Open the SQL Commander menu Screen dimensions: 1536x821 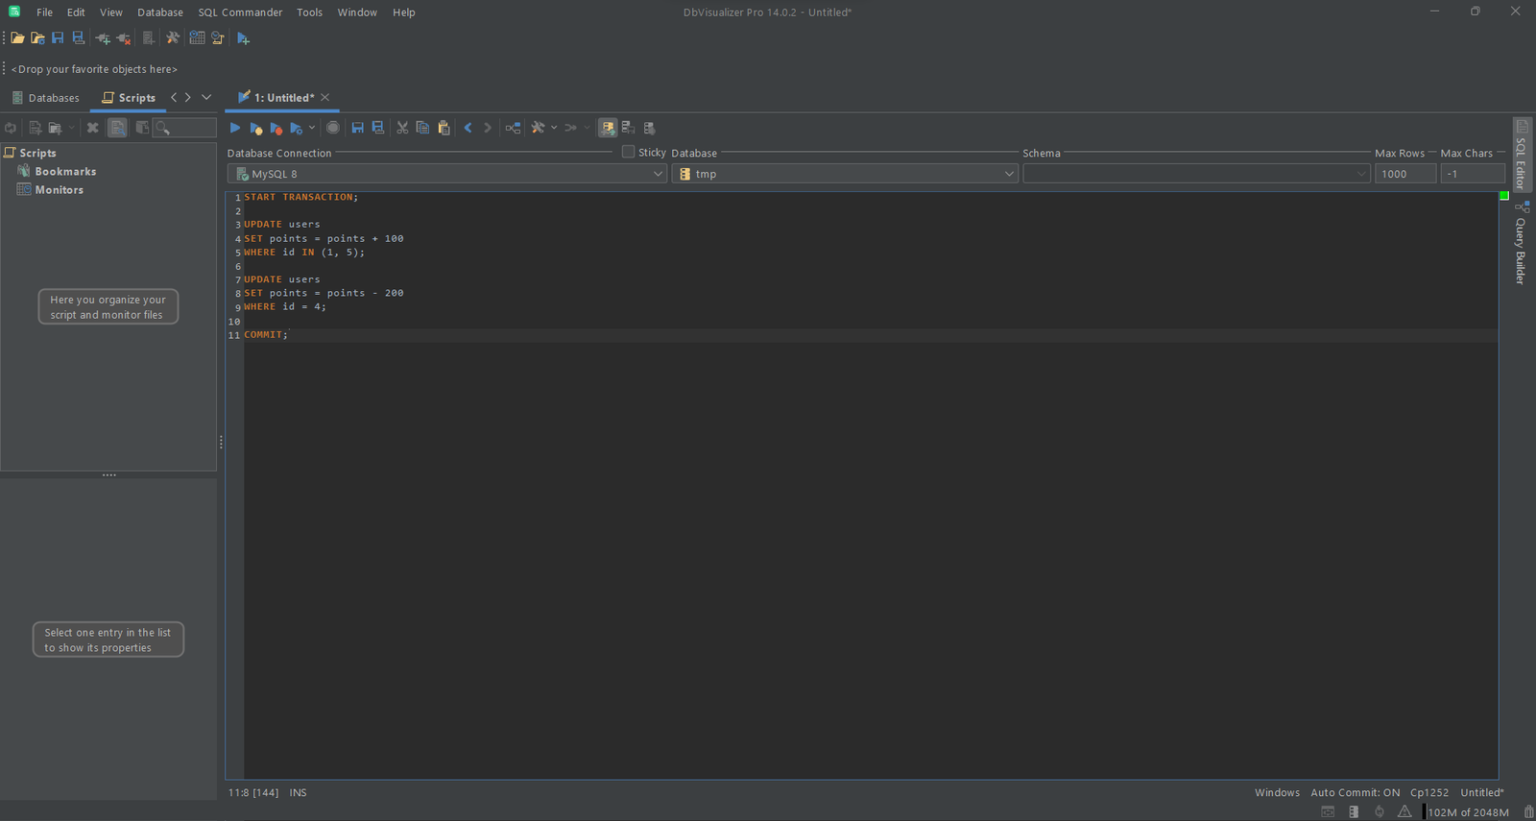point(240,12)
